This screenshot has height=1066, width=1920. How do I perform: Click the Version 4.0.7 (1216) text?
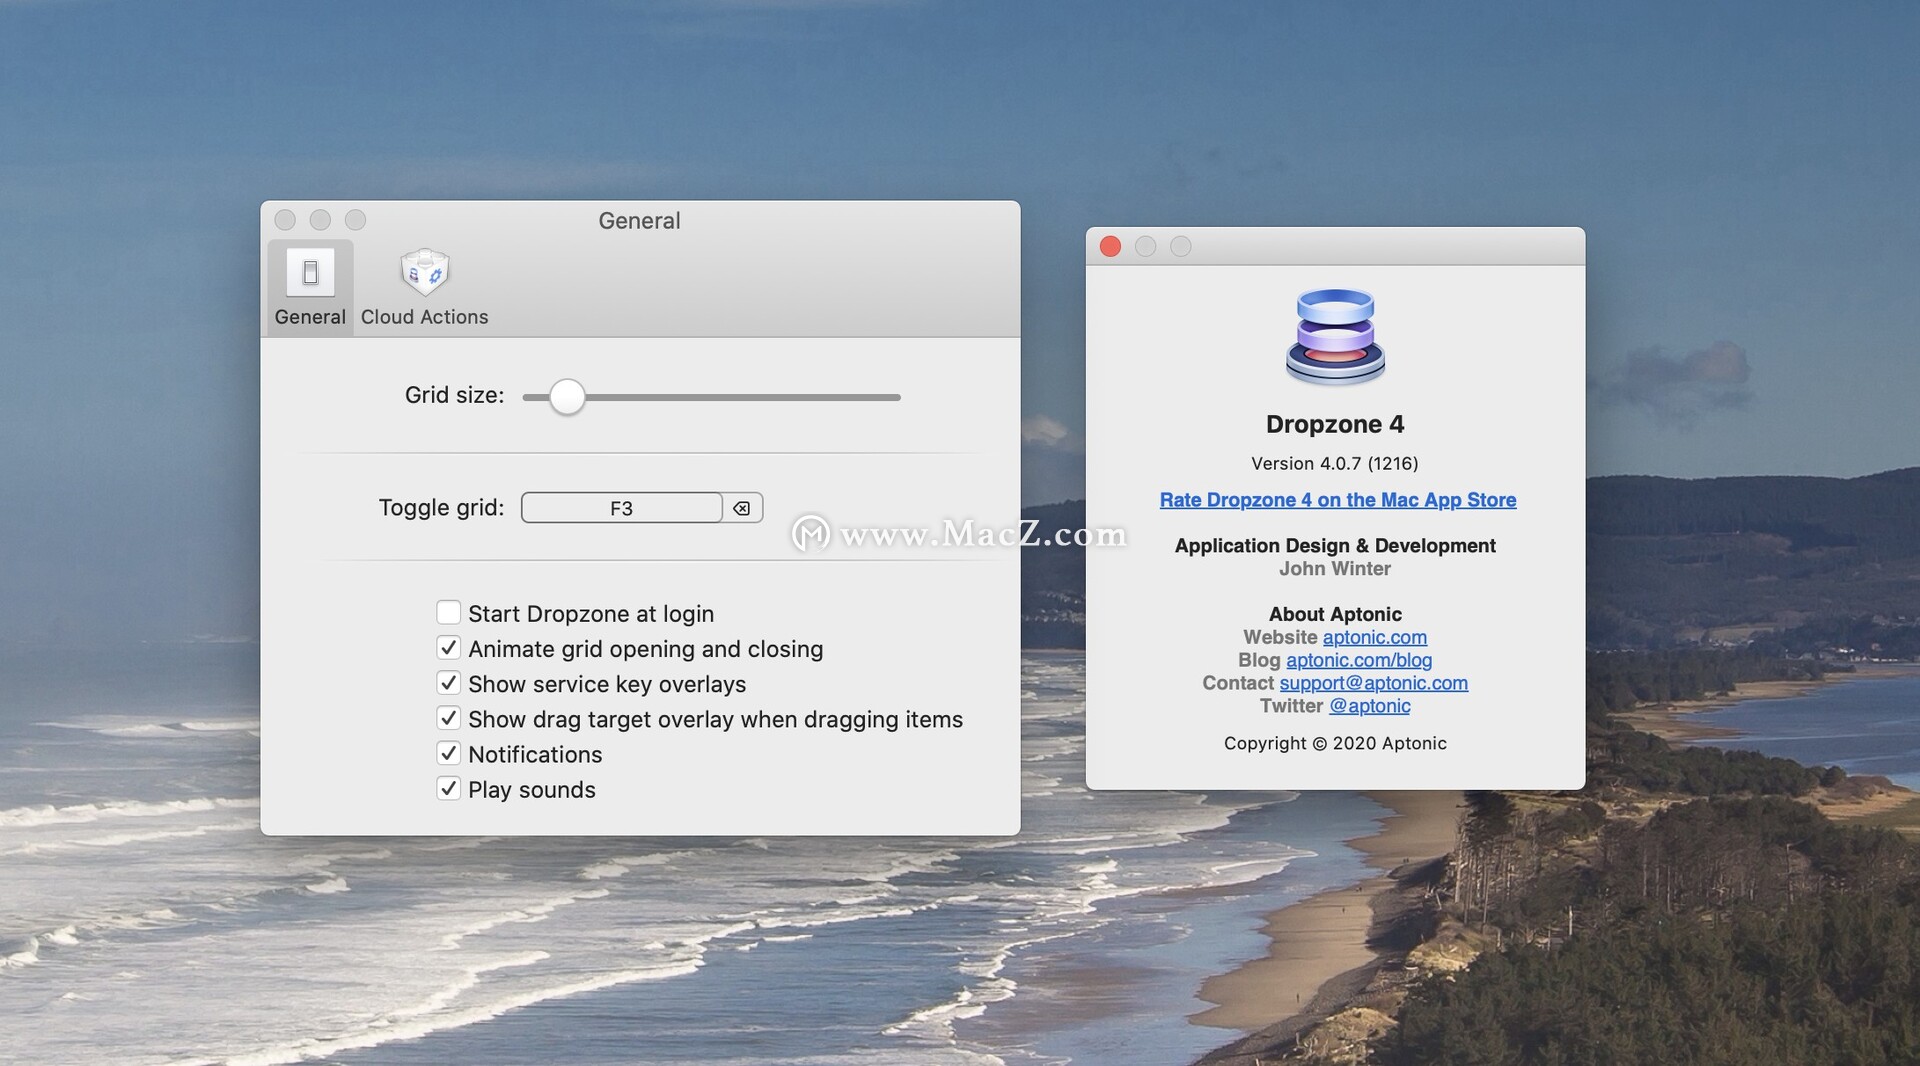(1335, 463)
